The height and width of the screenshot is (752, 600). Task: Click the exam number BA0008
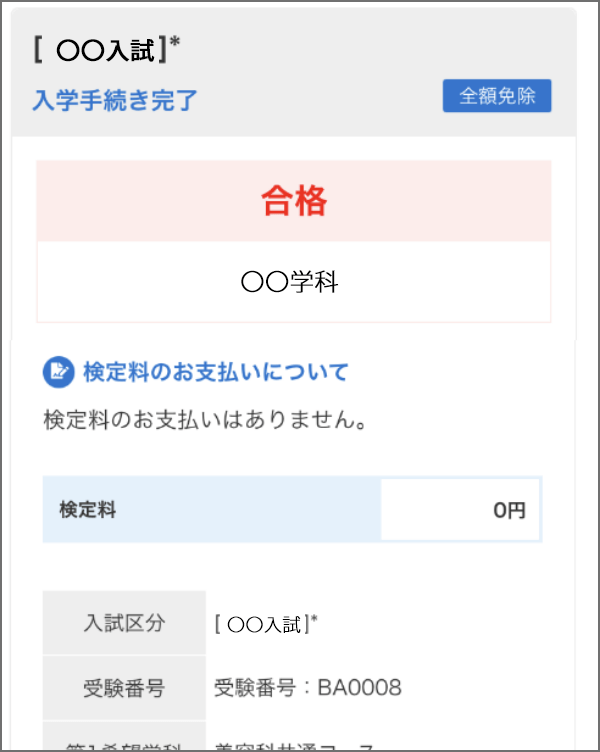click(359, 688)
